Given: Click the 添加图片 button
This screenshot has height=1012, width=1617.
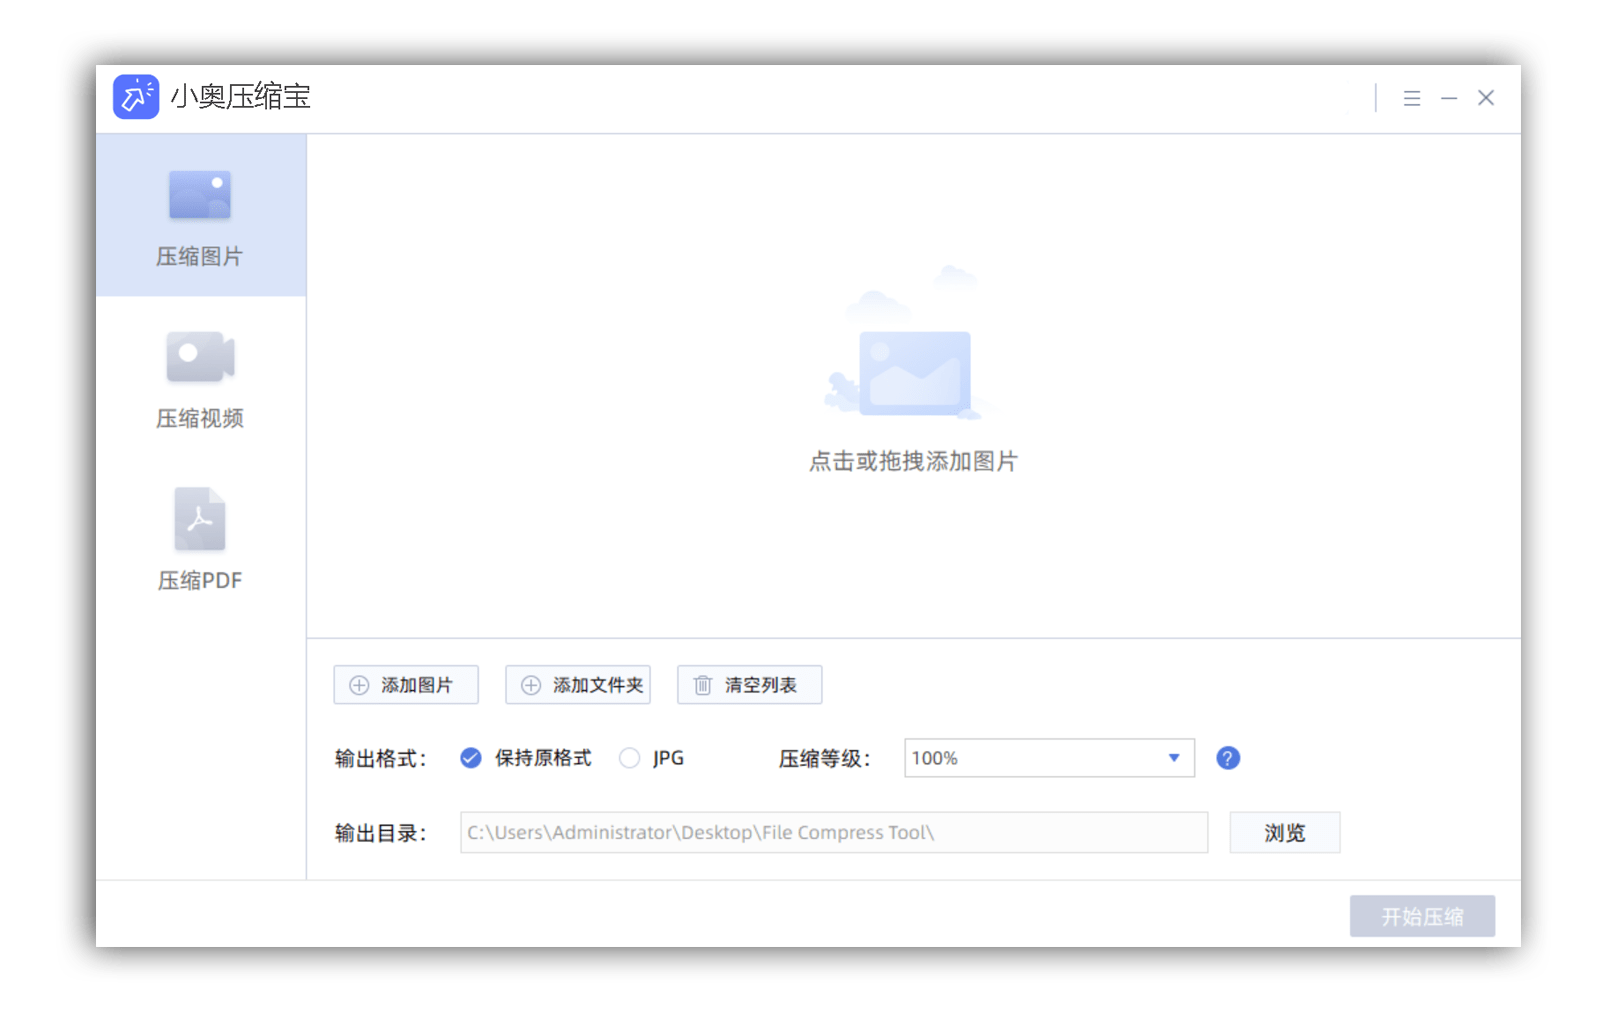Looking at the screenshot, I should pyautogui.click(x=406, y=685).
